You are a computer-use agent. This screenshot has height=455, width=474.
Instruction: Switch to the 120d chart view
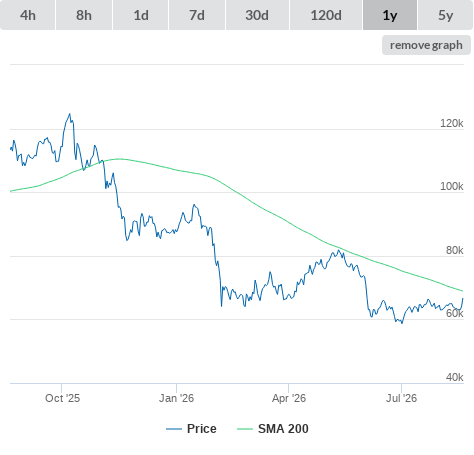[x=326, y=15]
